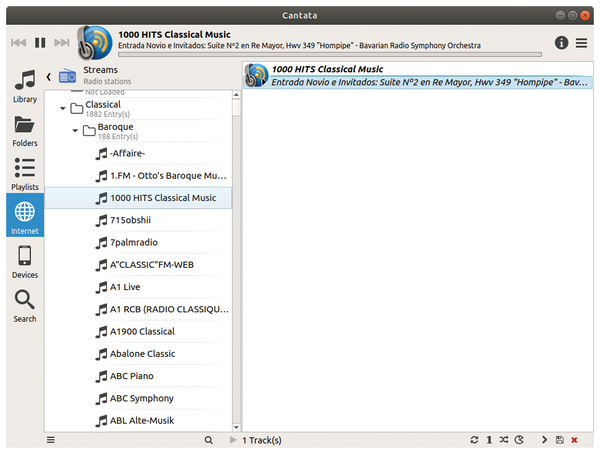The height and width of the screenshot is (454, 600).
Task: Skip to previous track
Action: pyautogui.click(x=18, y=42)
